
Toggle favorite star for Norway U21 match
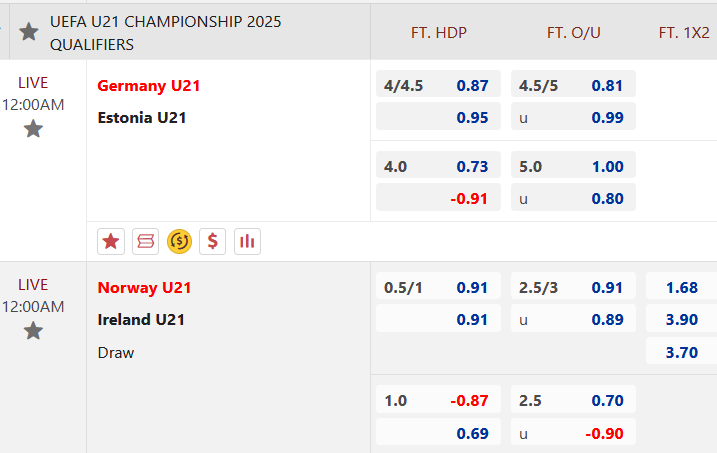[x=33, y=331]
